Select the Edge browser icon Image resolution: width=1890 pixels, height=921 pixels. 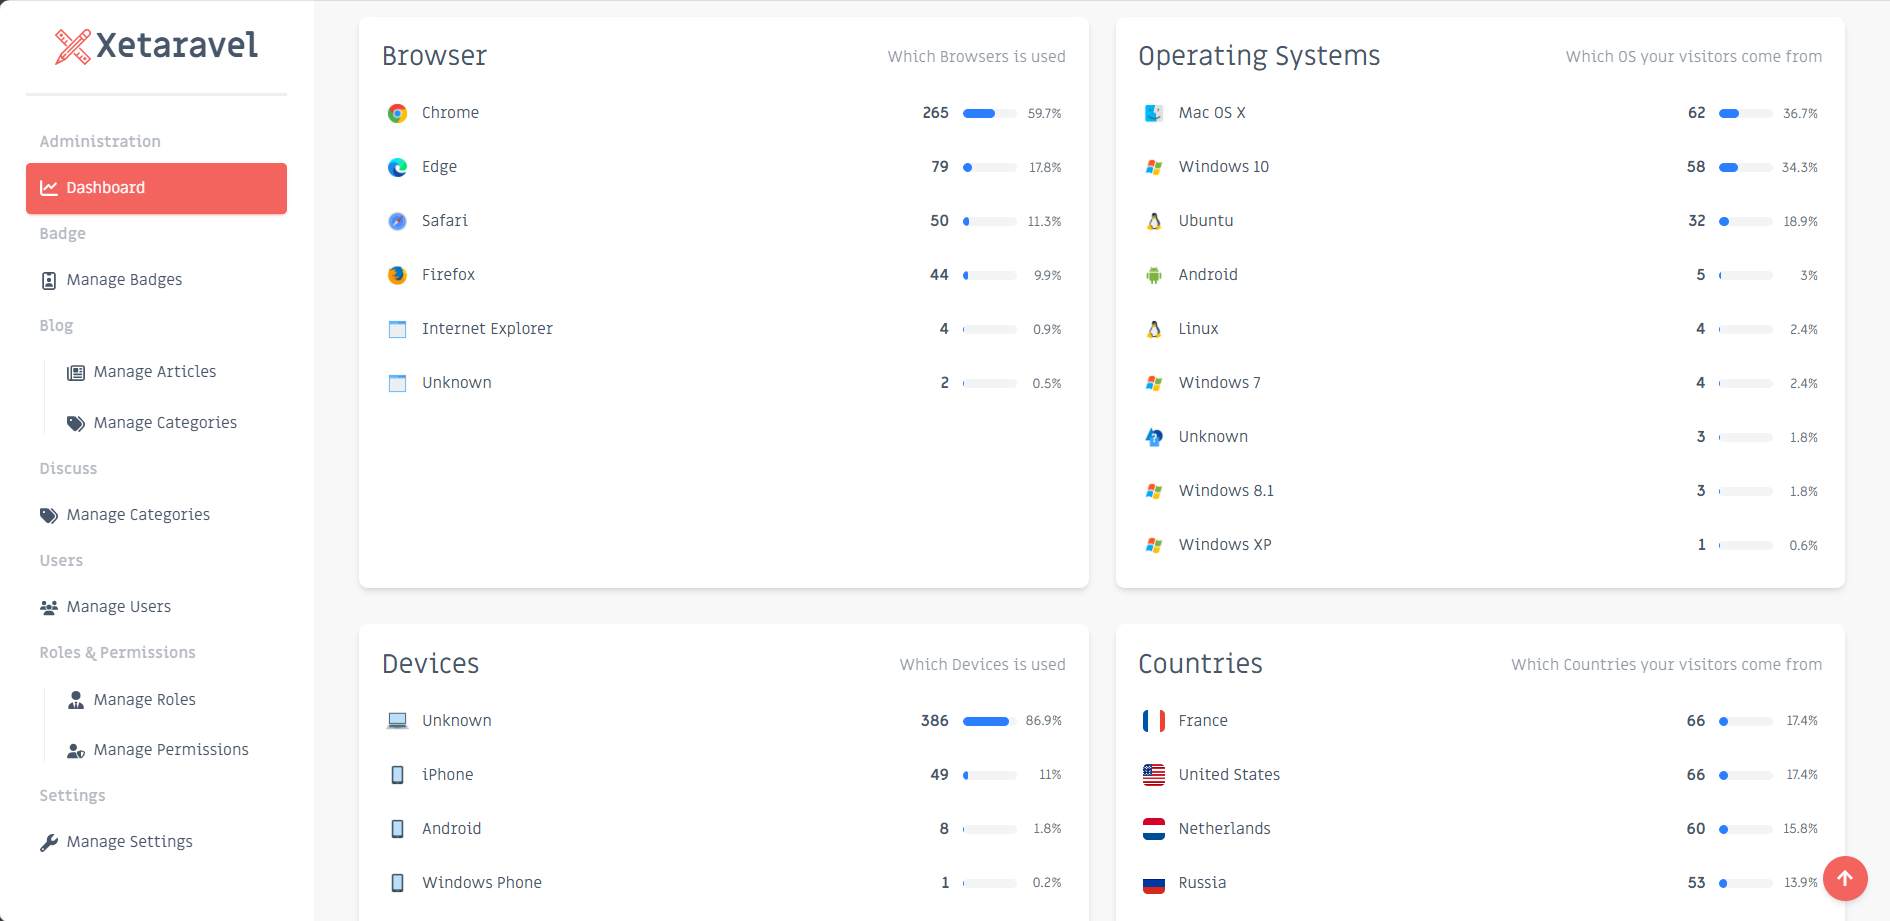click(x=397, y=166)
